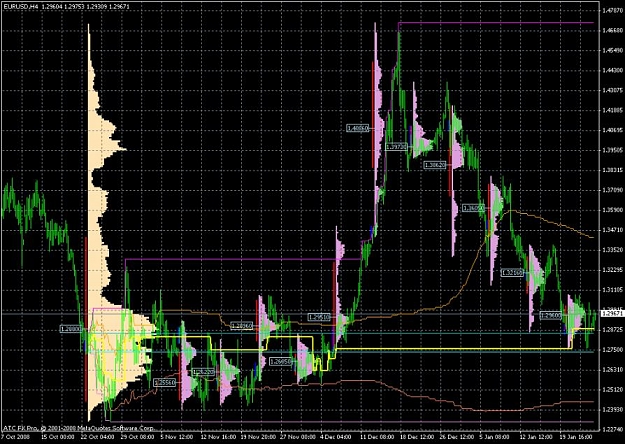Click the 1.26050 price label box

[x=280, y=361]
